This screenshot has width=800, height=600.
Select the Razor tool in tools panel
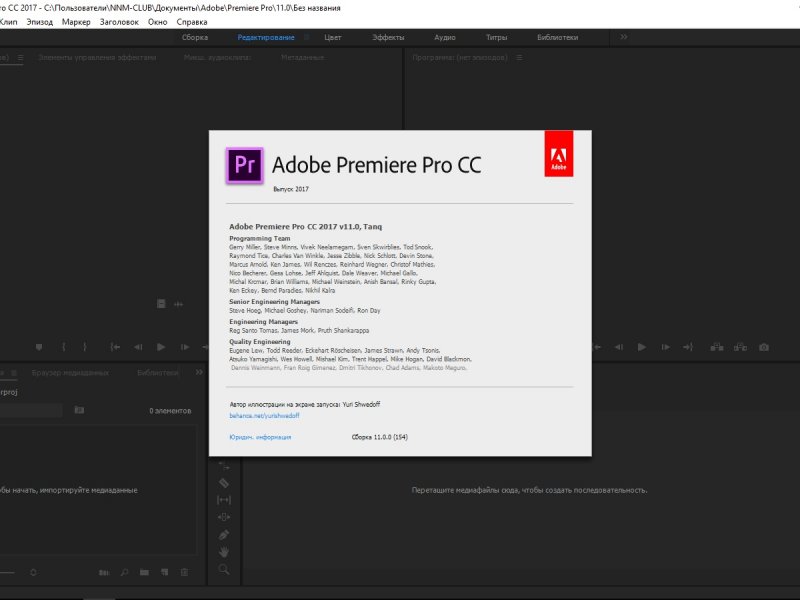(224, 483)
